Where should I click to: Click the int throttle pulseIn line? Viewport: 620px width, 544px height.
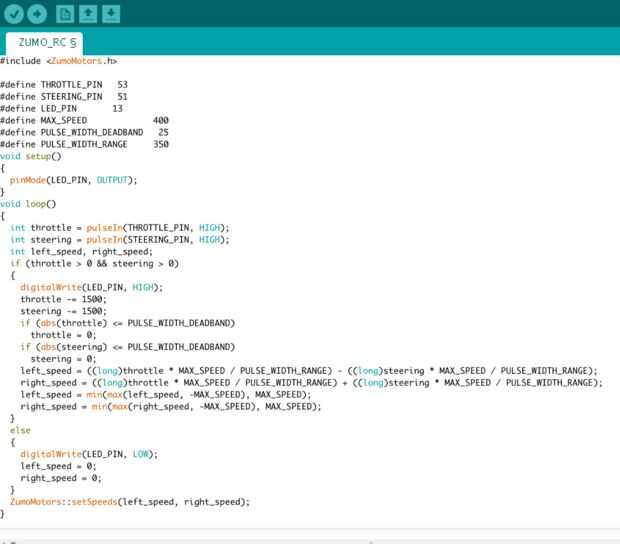[x=120, y=228]
